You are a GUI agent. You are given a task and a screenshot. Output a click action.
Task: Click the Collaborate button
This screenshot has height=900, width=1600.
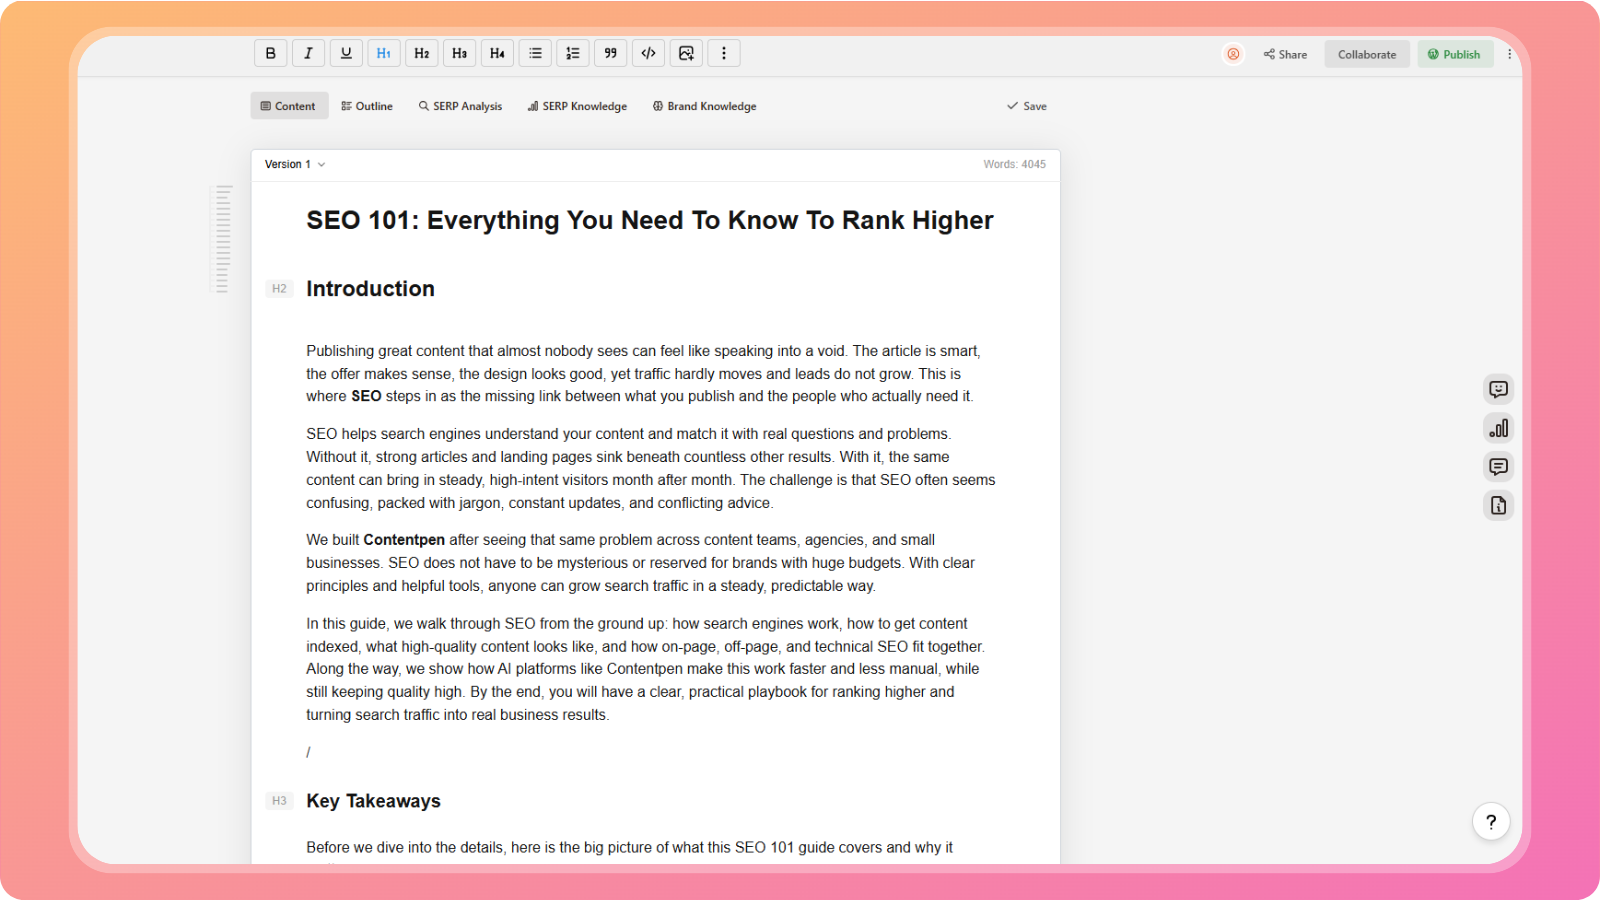1366,54
